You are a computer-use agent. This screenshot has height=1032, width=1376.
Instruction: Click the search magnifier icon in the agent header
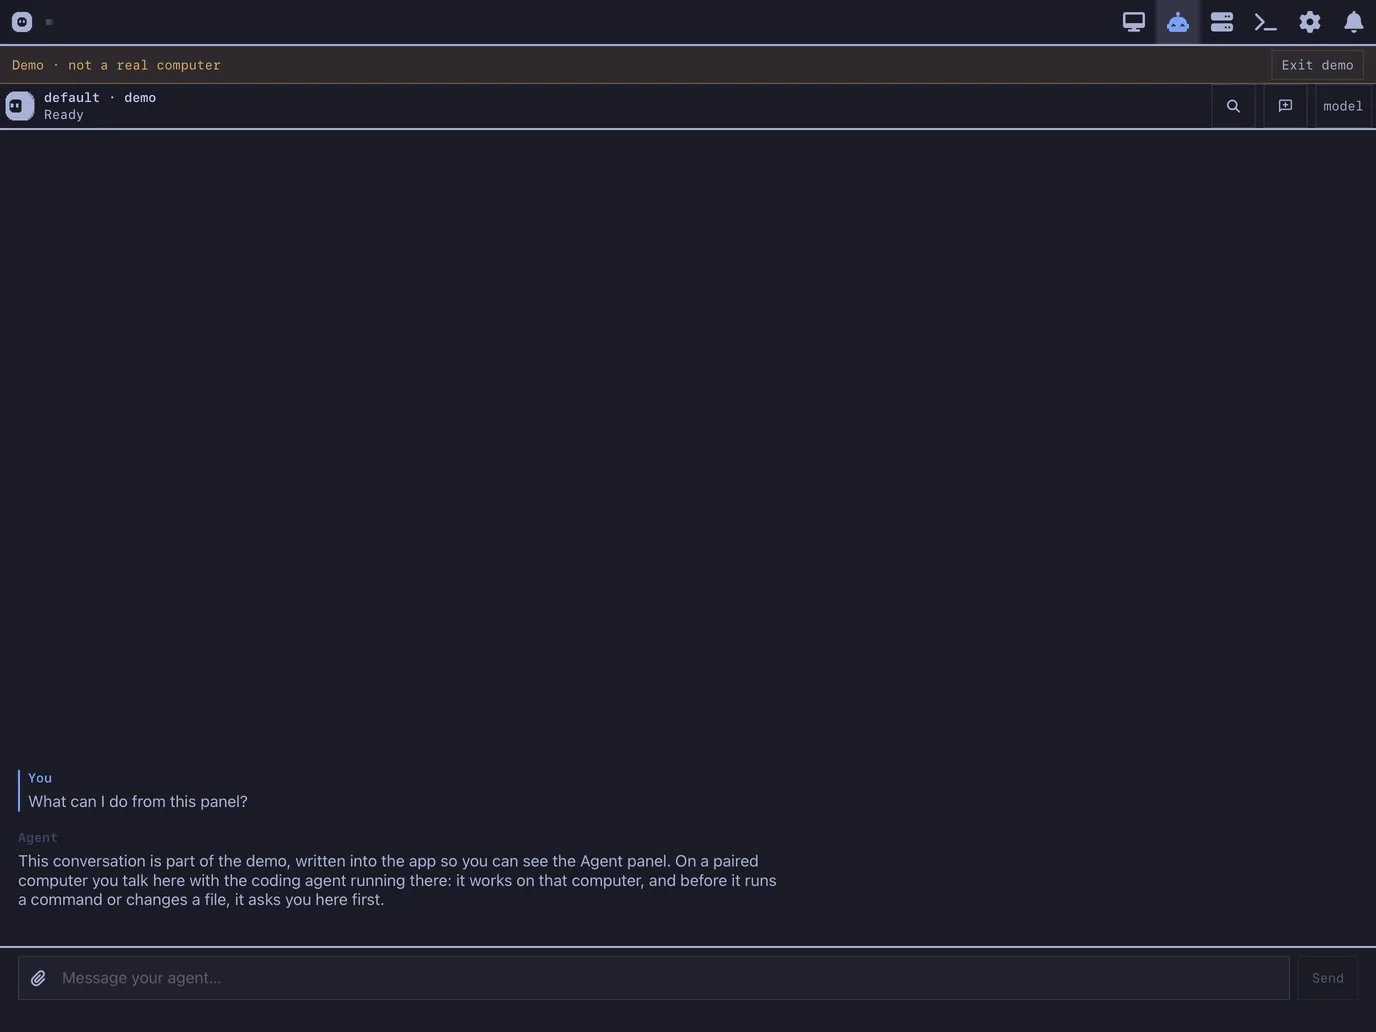pyautogui.click(x=1233, y=106)
